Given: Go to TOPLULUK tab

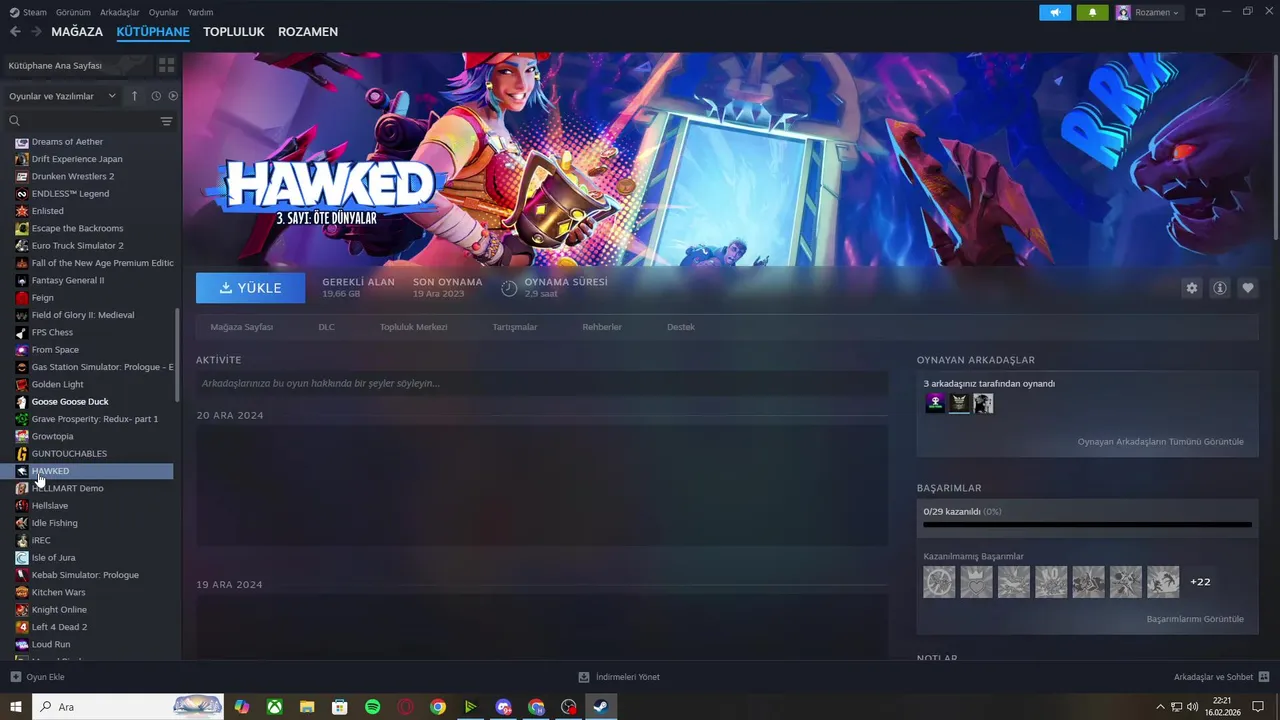Looking at the screenshot, I should pyautogui.click(x=234, y=32).
